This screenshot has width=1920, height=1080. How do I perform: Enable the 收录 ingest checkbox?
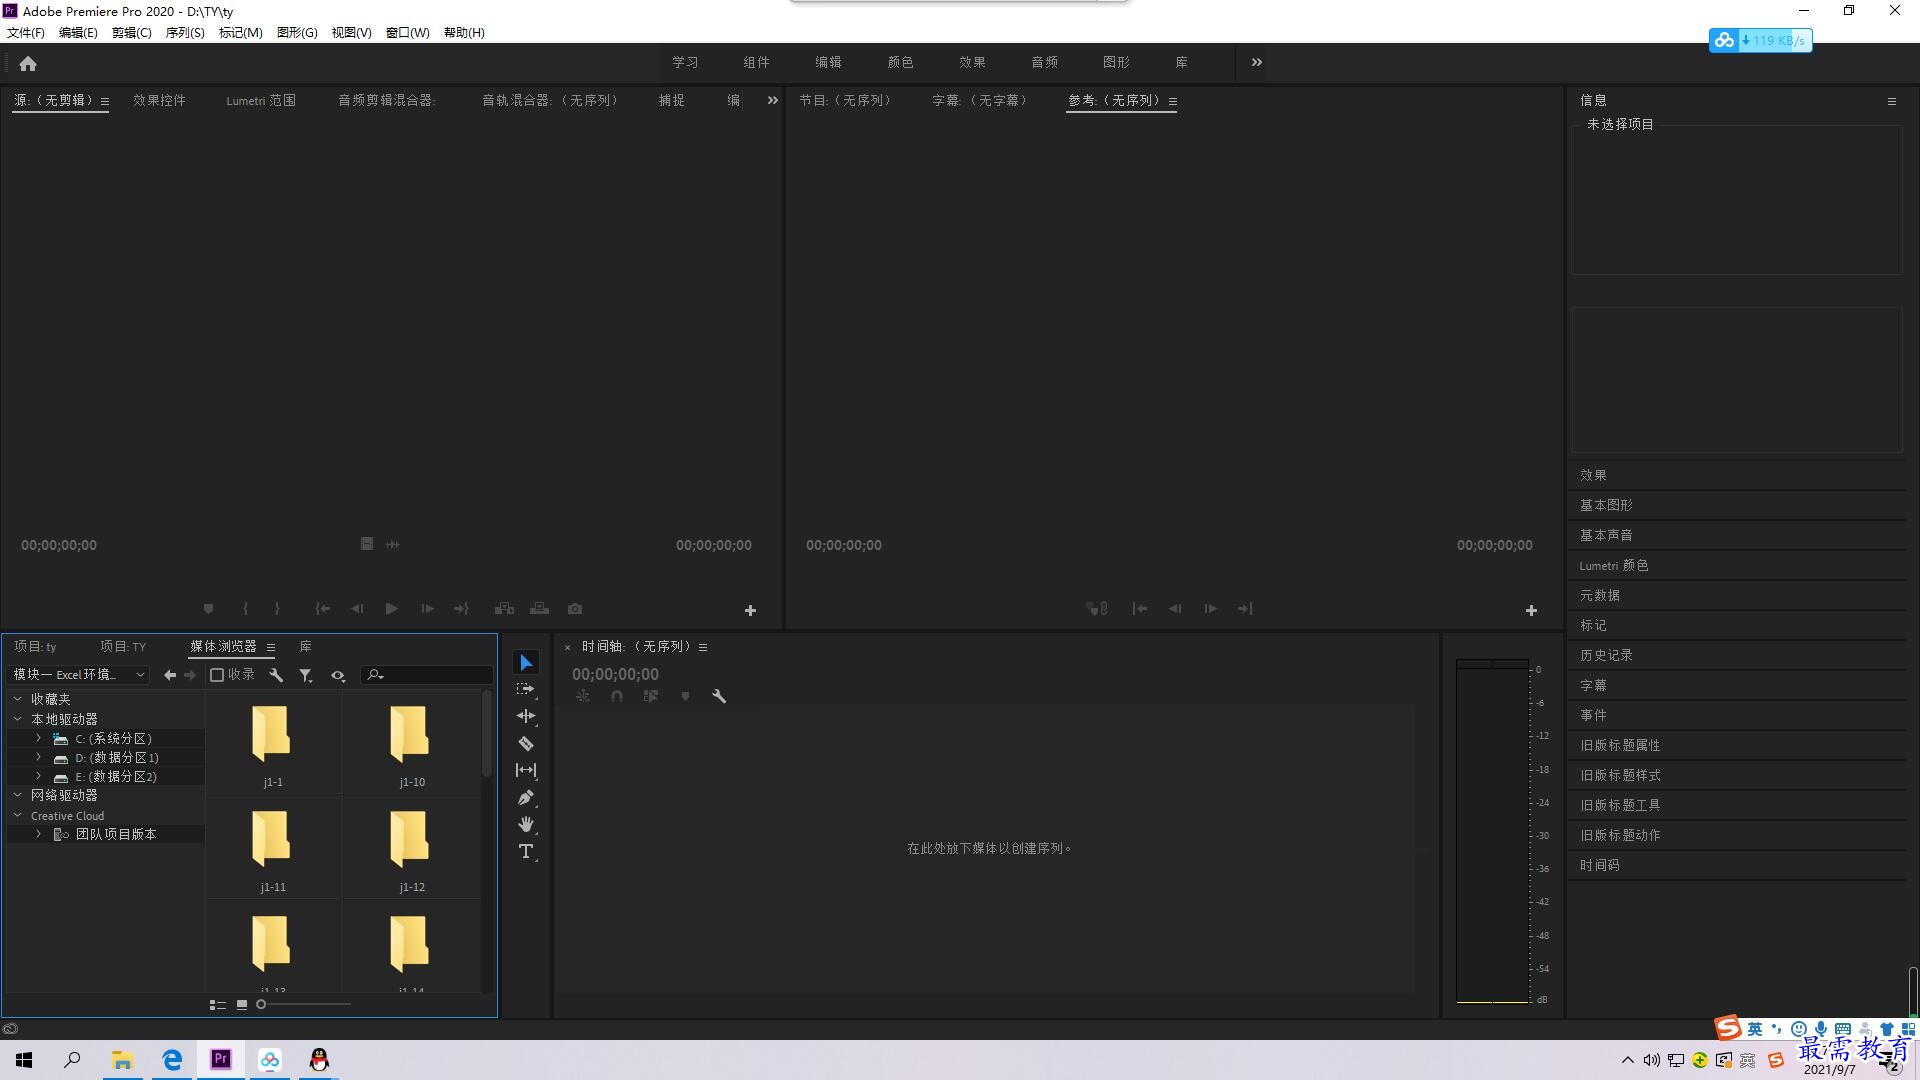(x=216, y=675)
